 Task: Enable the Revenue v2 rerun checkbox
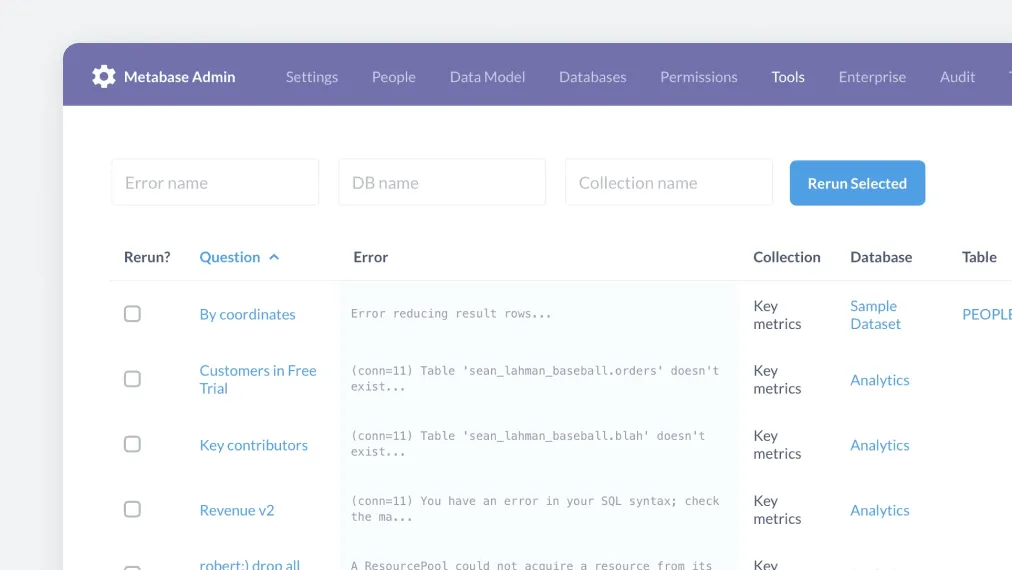132,509
